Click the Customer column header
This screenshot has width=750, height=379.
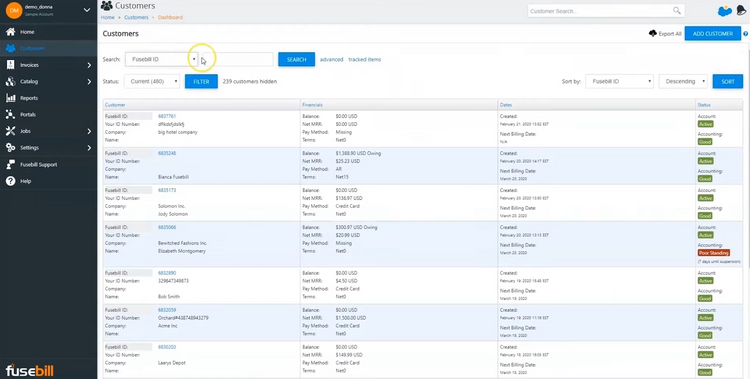click(115, 105)
